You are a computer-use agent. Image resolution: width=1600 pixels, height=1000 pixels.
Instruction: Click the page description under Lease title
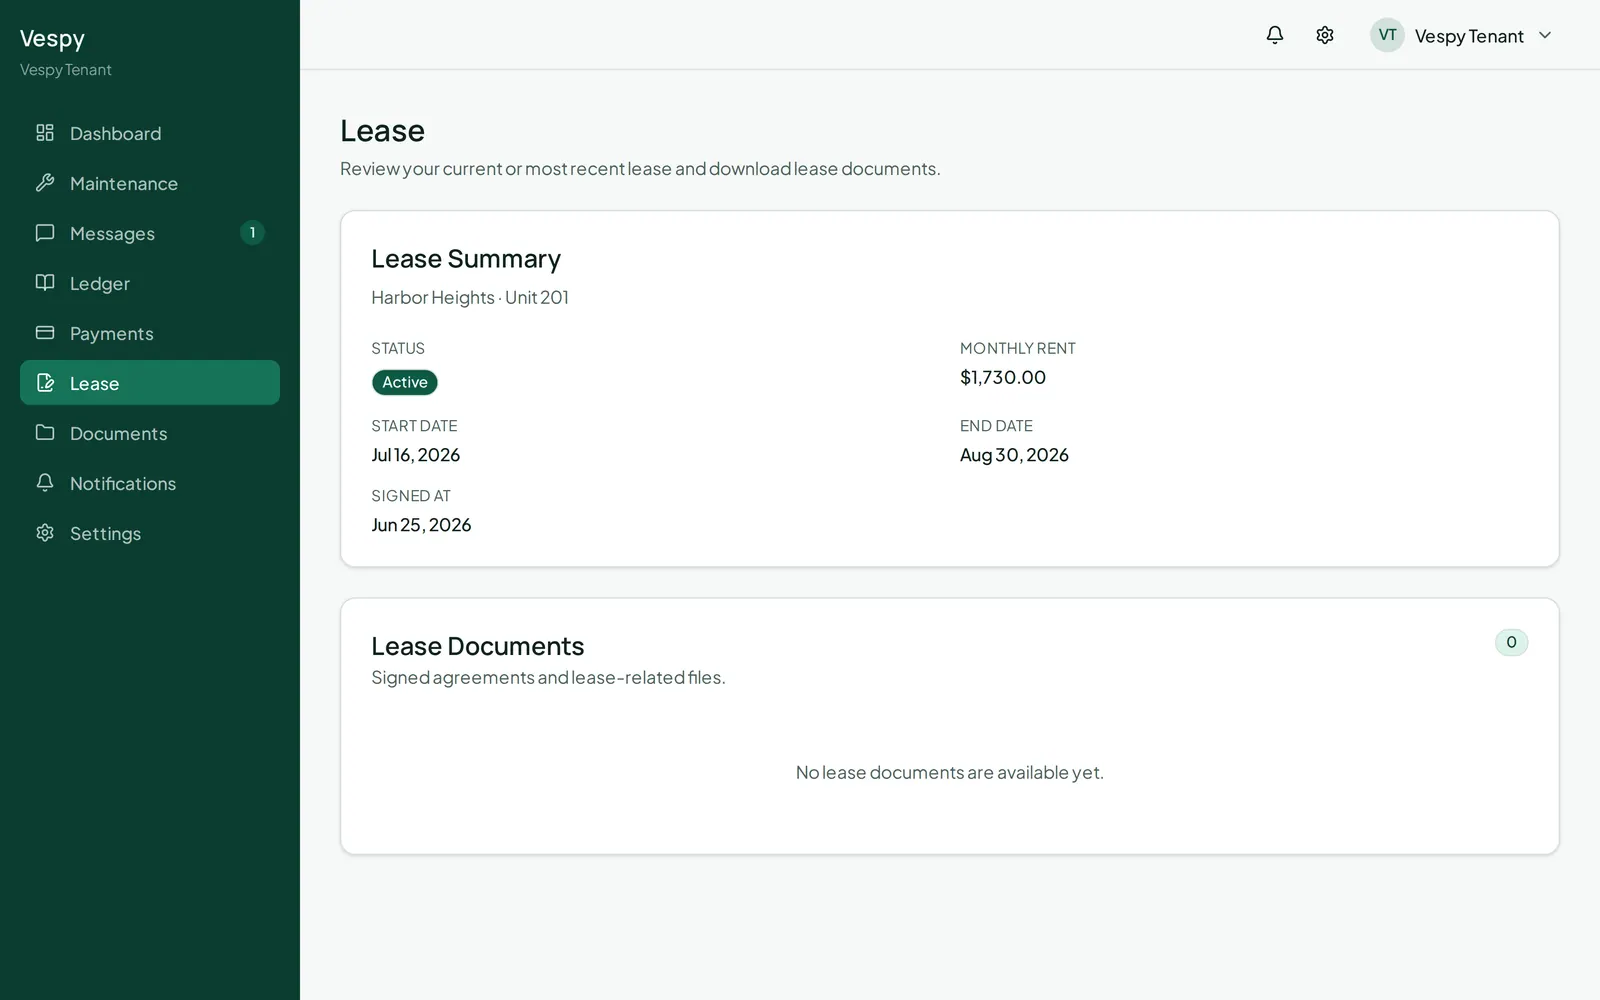click(640, 168)
